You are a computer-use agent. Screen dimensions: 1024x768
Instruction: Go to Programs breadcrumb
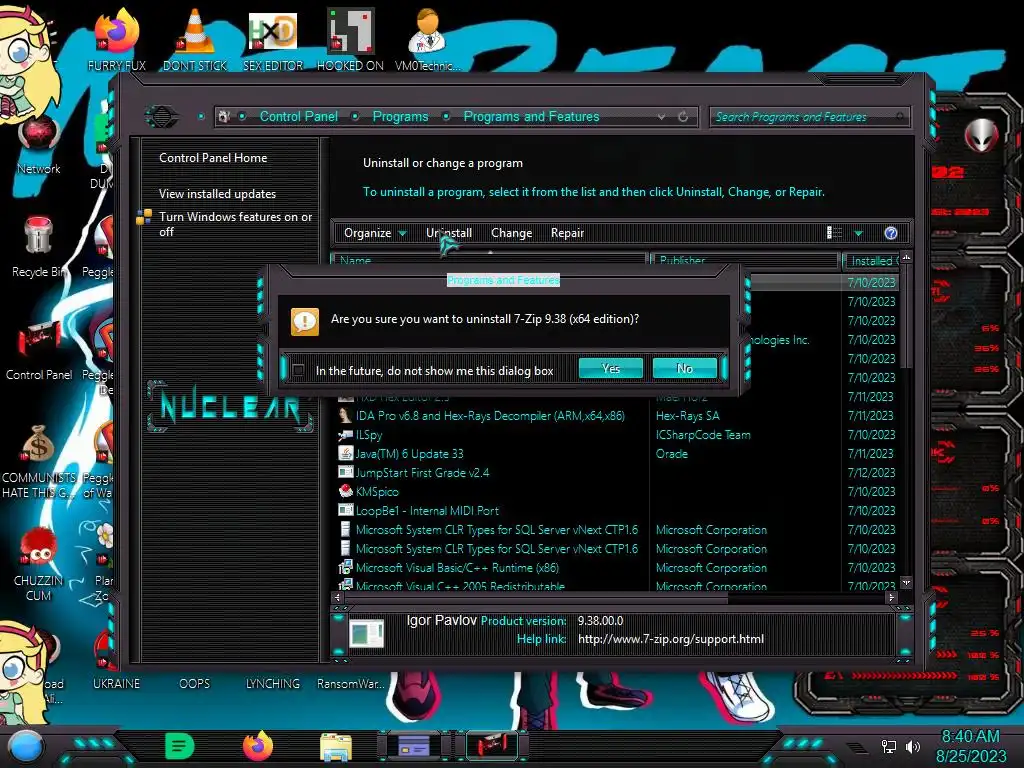[400, 116]
